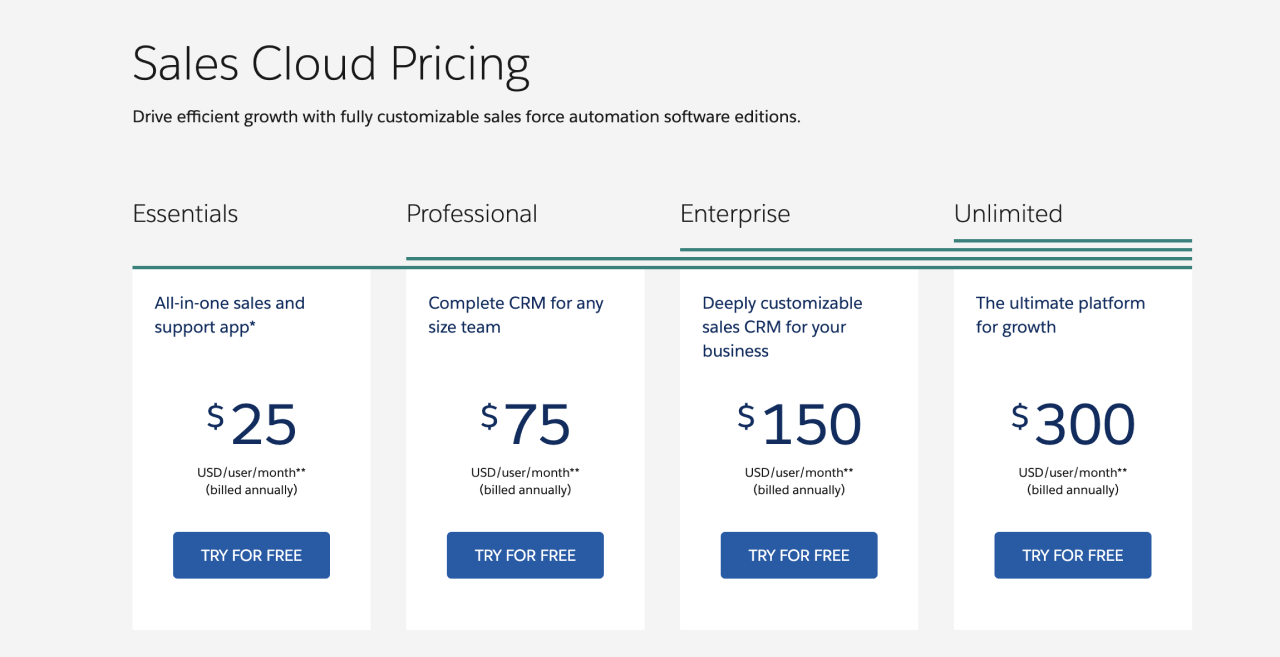Screen dimensions: 1280x657
Task: Click Complete CRM for any size team text
Action: (x=516, y=314)
